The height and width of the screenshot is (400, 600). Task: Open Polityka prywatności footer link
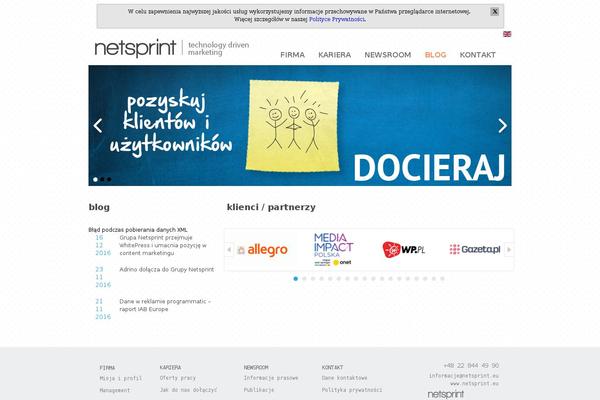pos(352,390)
